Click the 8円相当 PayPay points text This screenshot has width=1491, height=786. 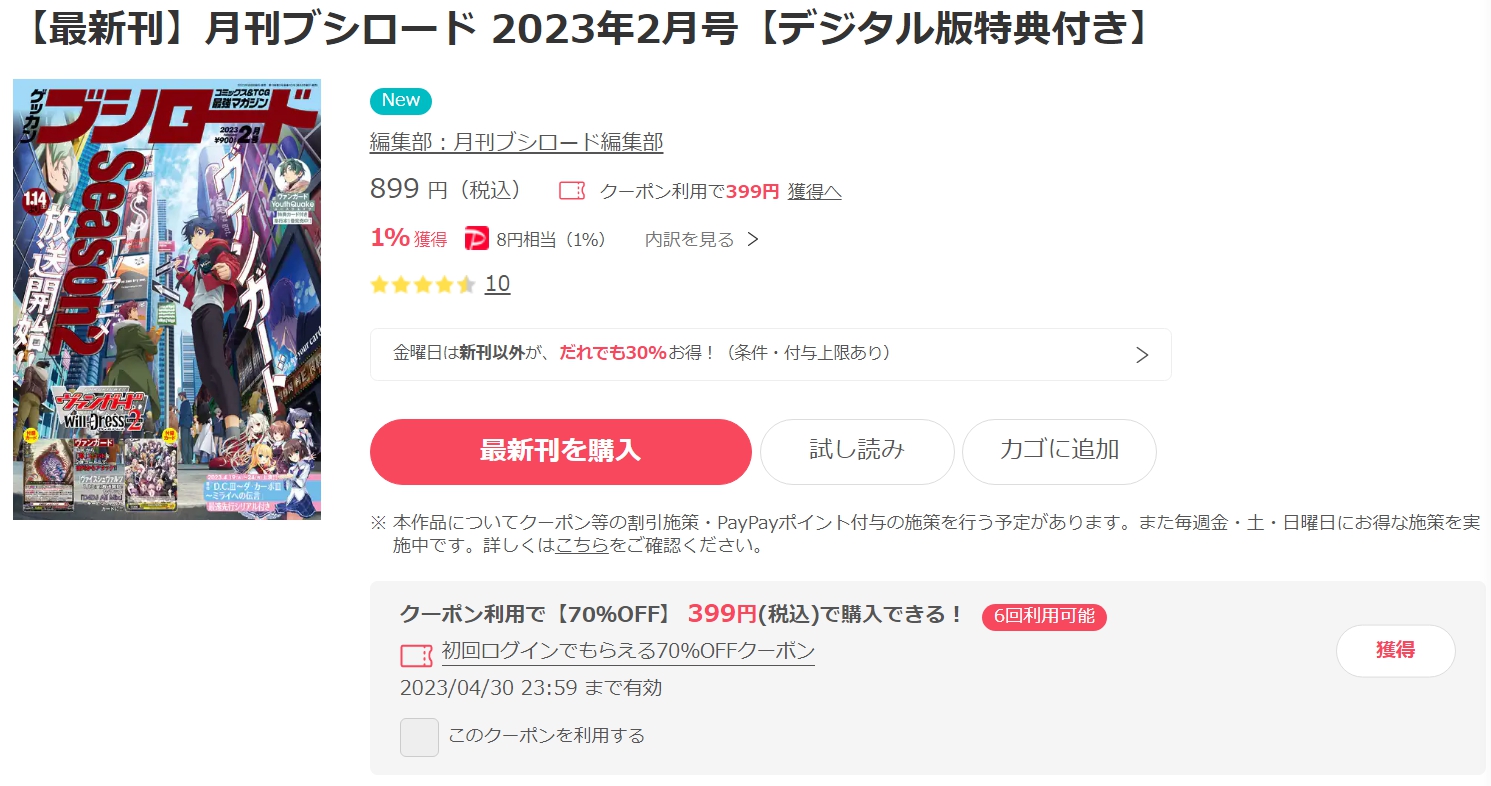click(551, 240)
